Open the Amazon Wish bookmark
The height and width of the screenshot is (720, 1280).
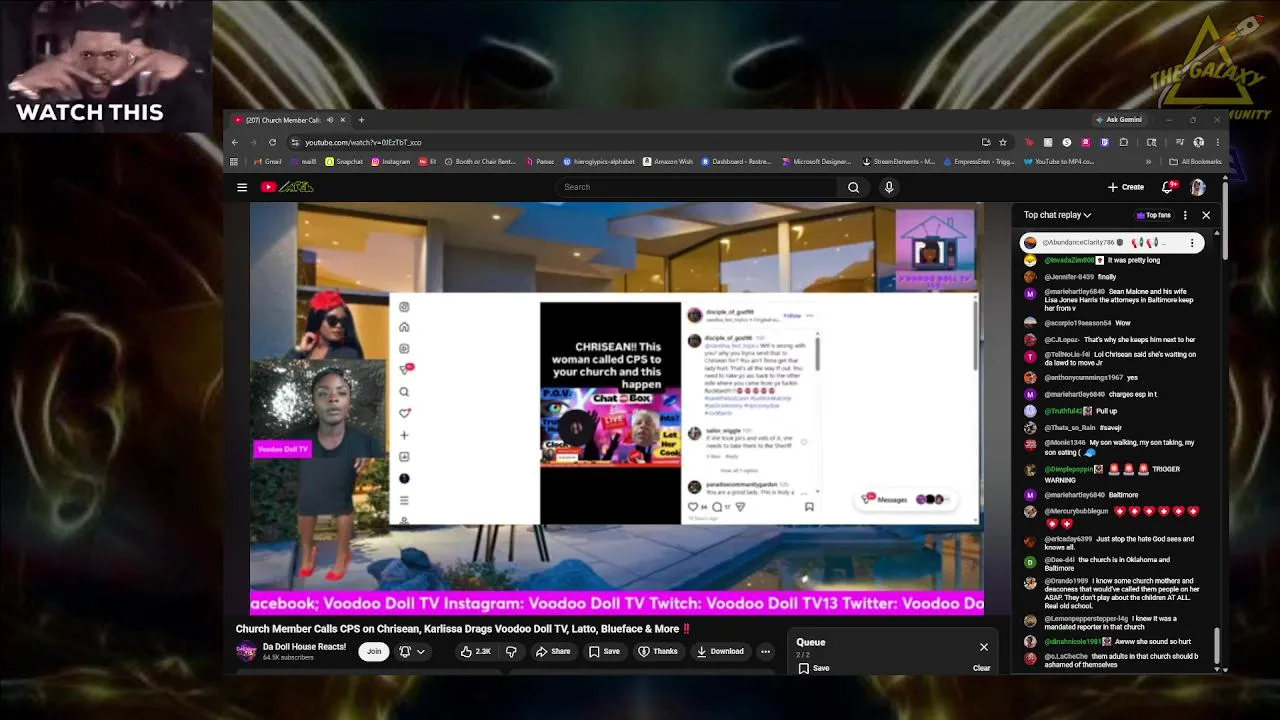[668, 161]
